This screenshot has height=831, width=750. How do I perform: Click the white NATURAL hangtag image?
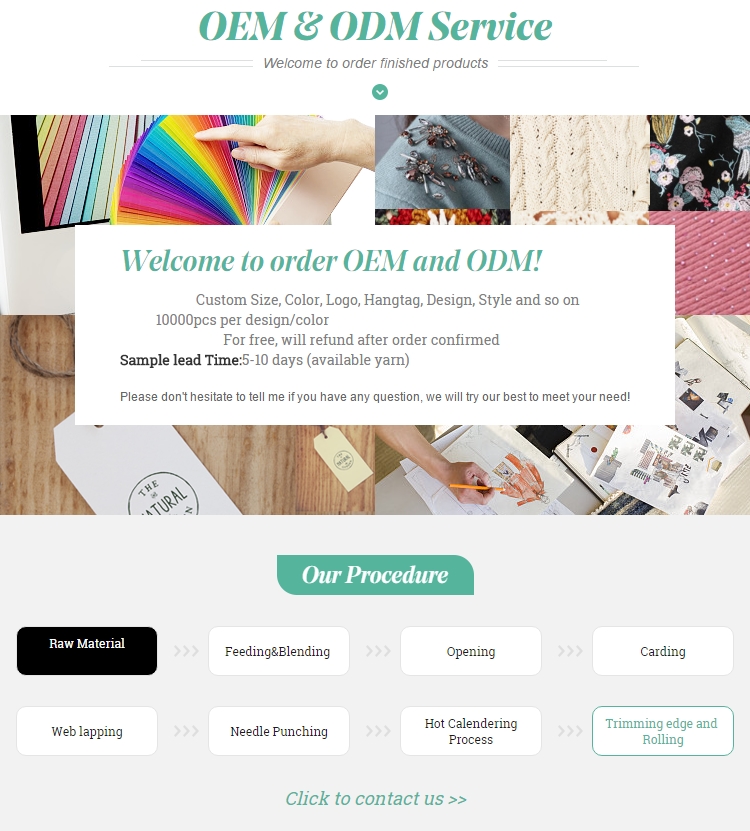[187, 470]
